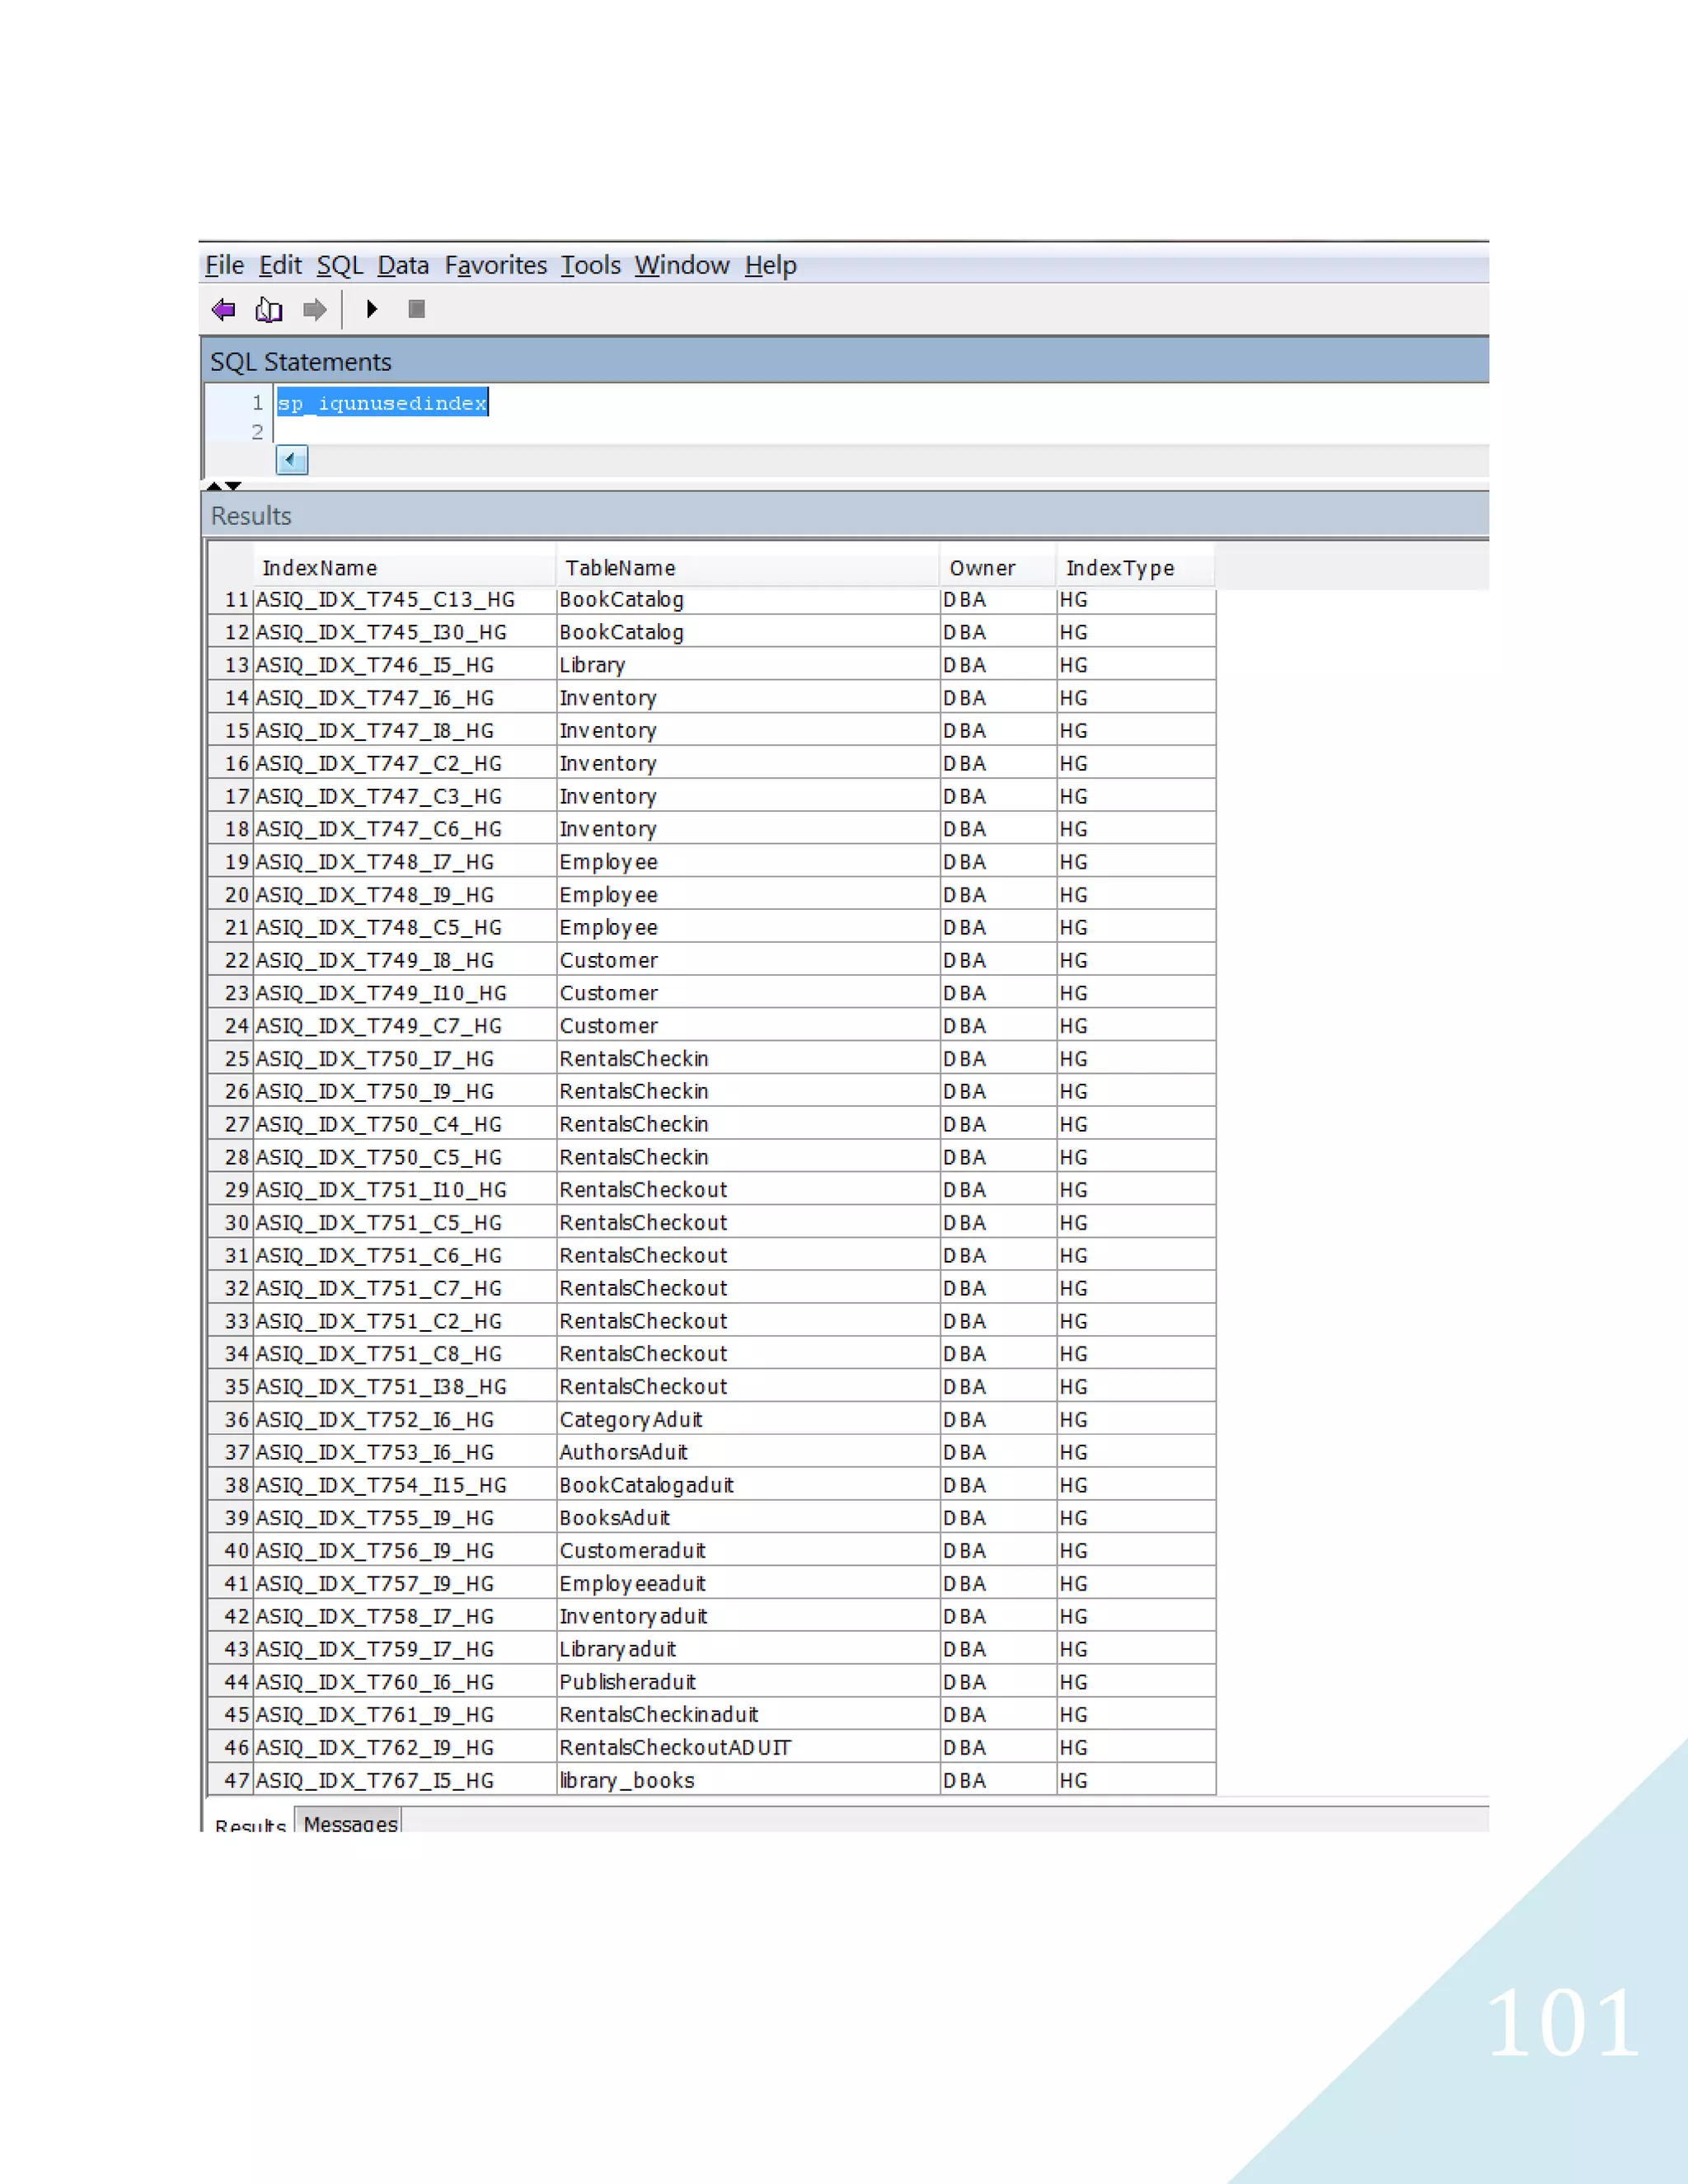Select the Customeraduit table name cell
The image size is (1688, 2184).
point(747,1551)
